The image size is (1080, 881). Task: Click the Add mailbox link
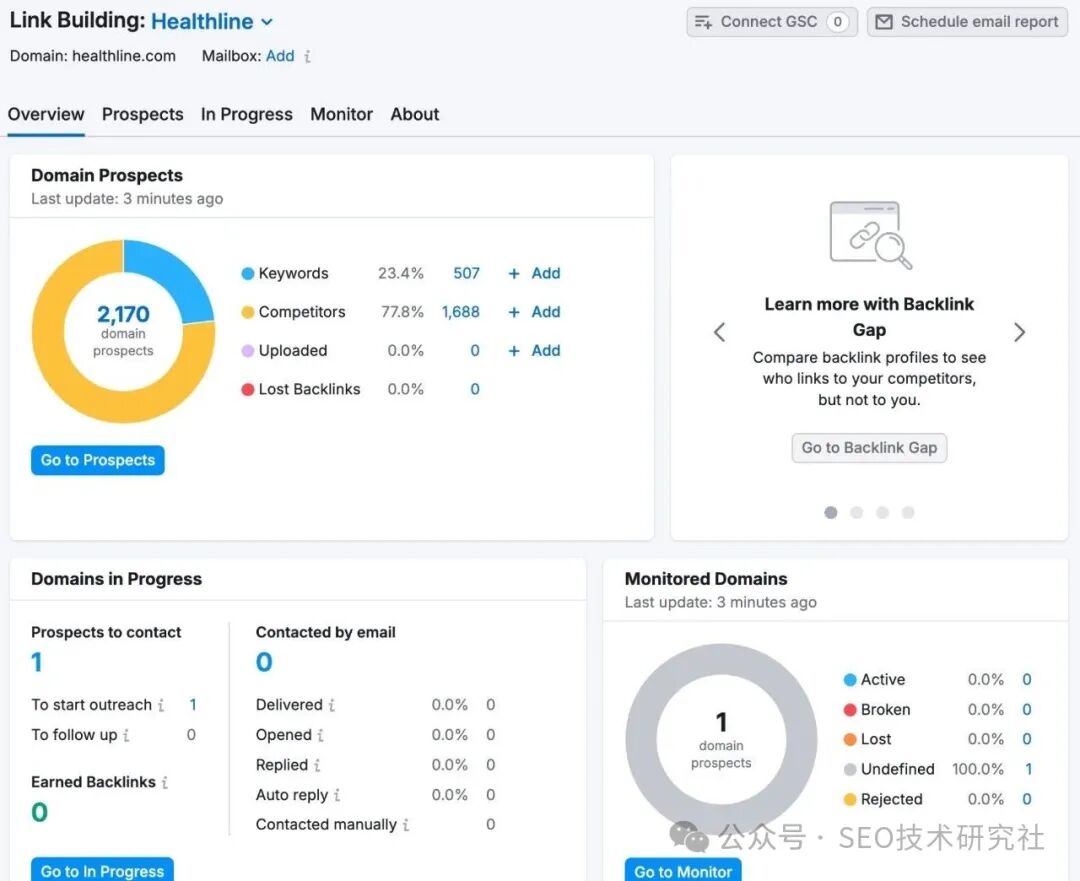coord(280,56)
